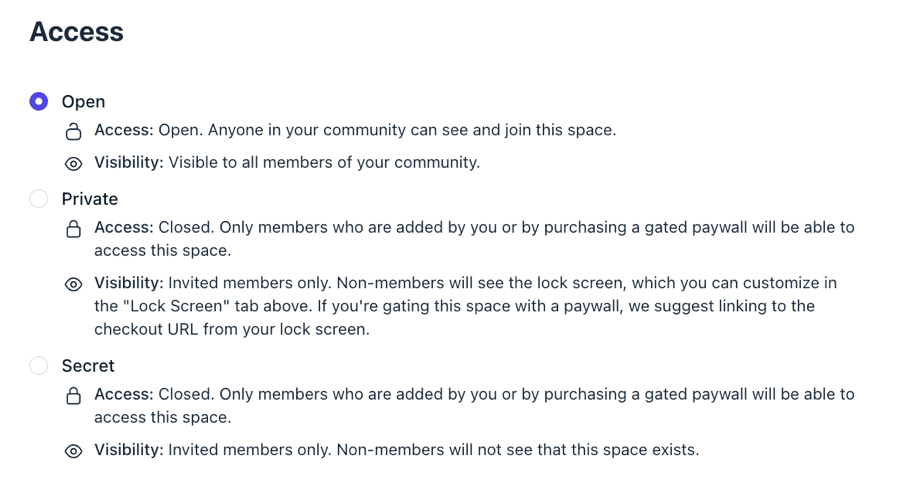Click the lock icon under Open
The width and height of the screenshot is (900, 490).
click(73, 131)
